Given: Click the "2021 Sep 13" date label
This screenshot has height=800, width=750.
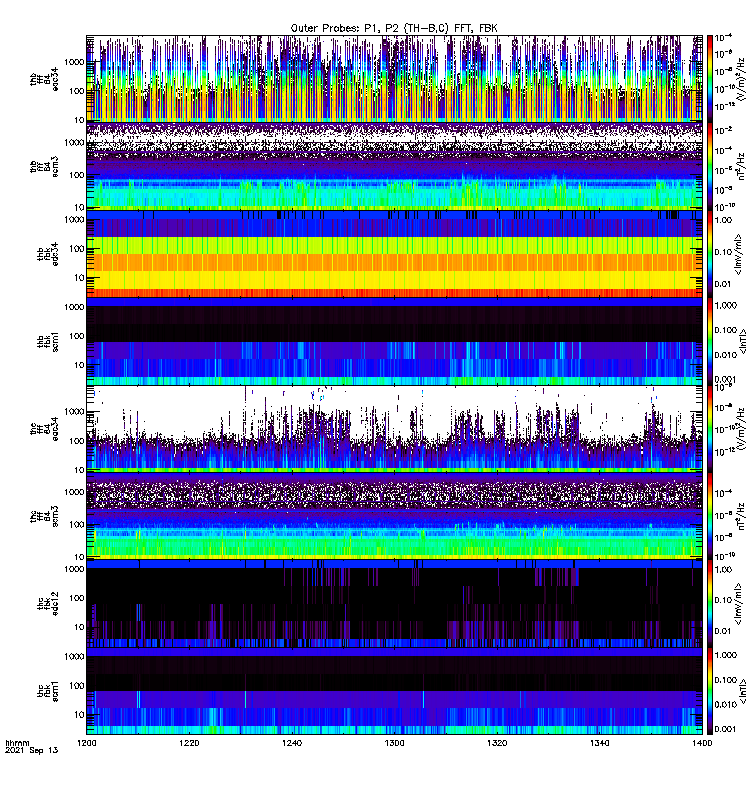Looking at the screenshot, I should coord(32,751).
